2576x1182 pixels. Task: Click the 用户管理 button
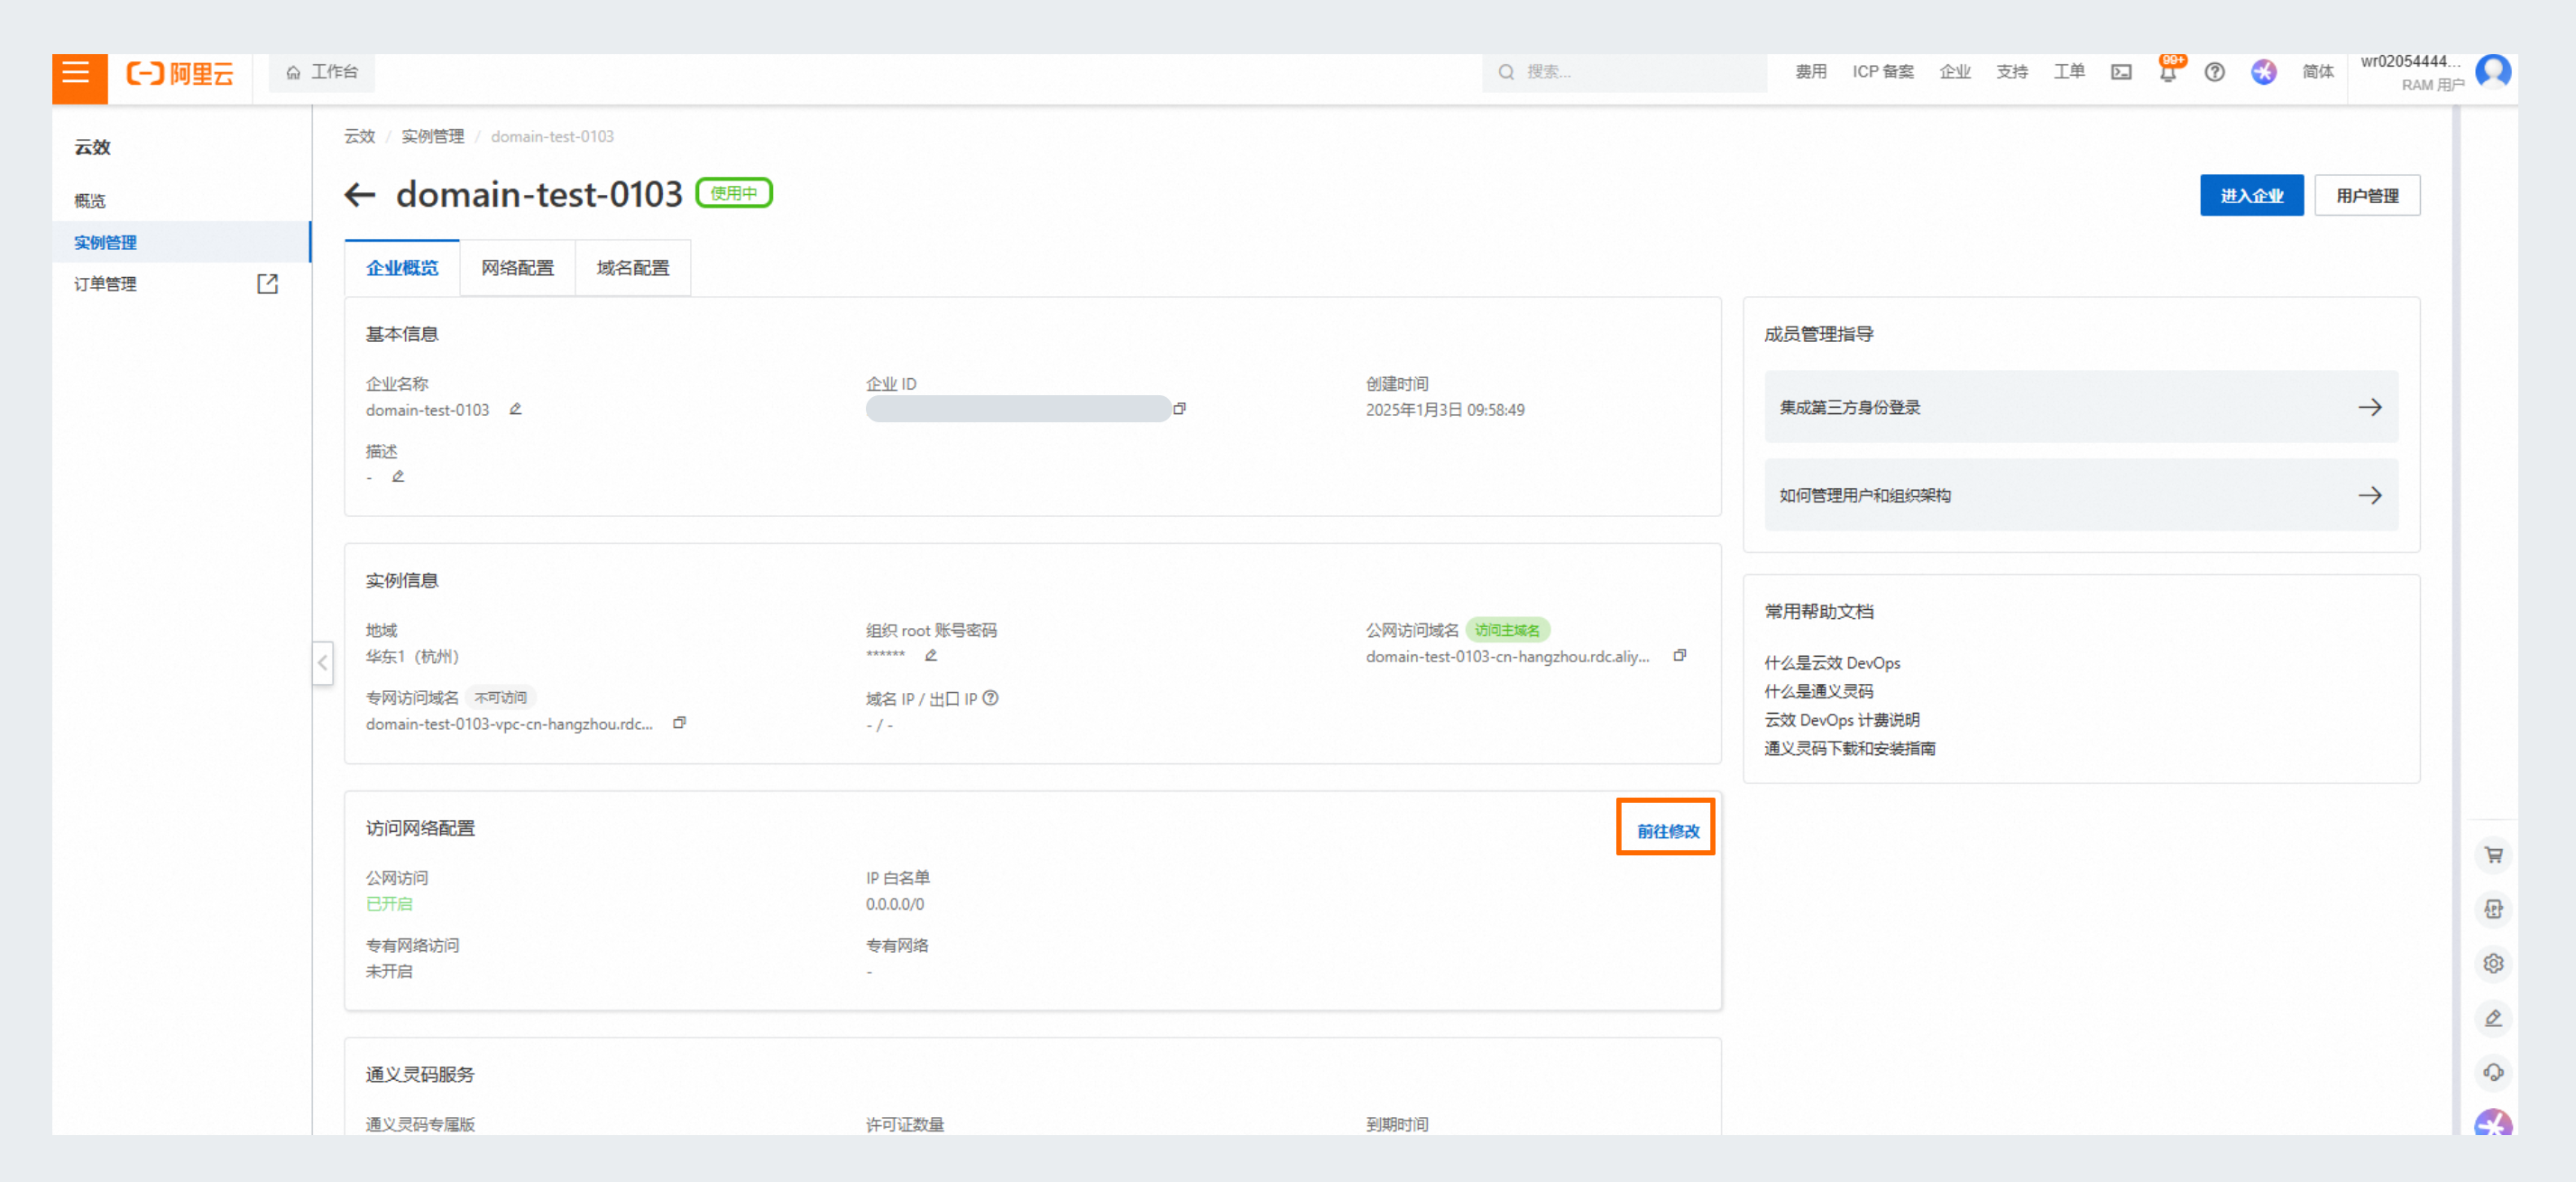click(x=2366, y=196)
